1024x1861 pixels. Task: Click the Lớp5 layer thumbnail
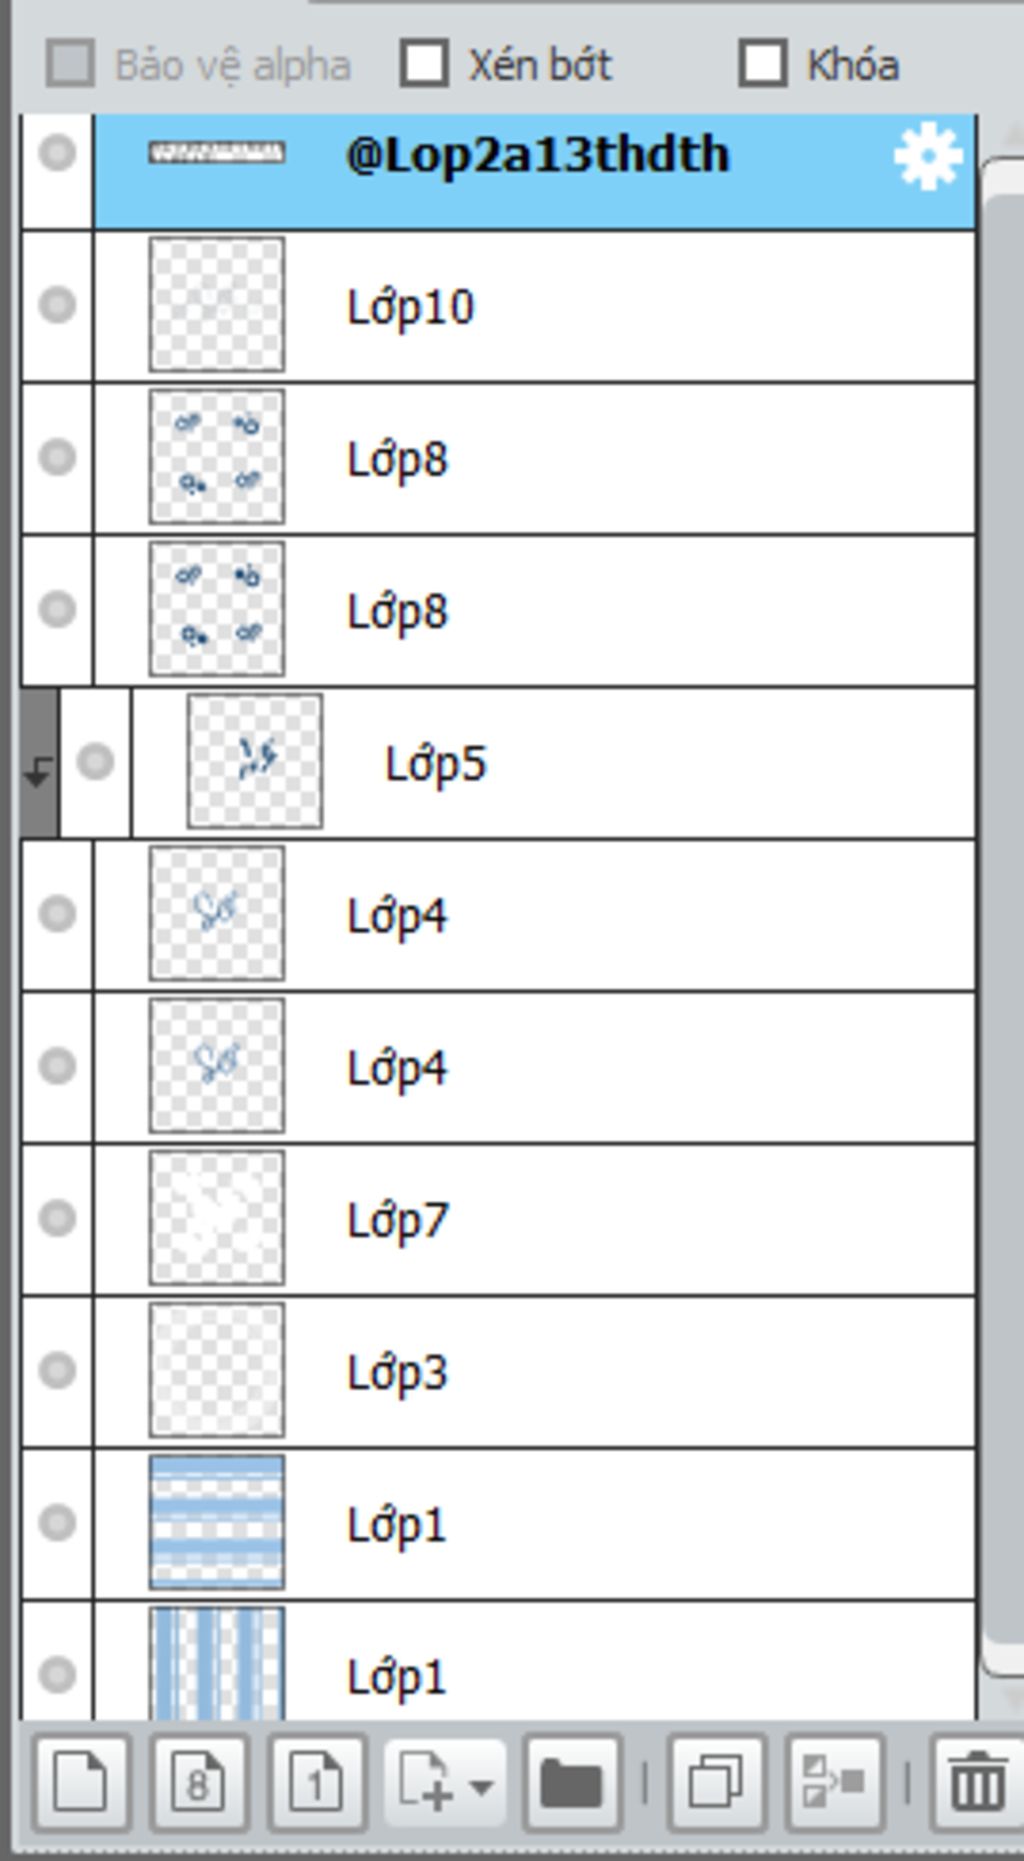(255, 762)
